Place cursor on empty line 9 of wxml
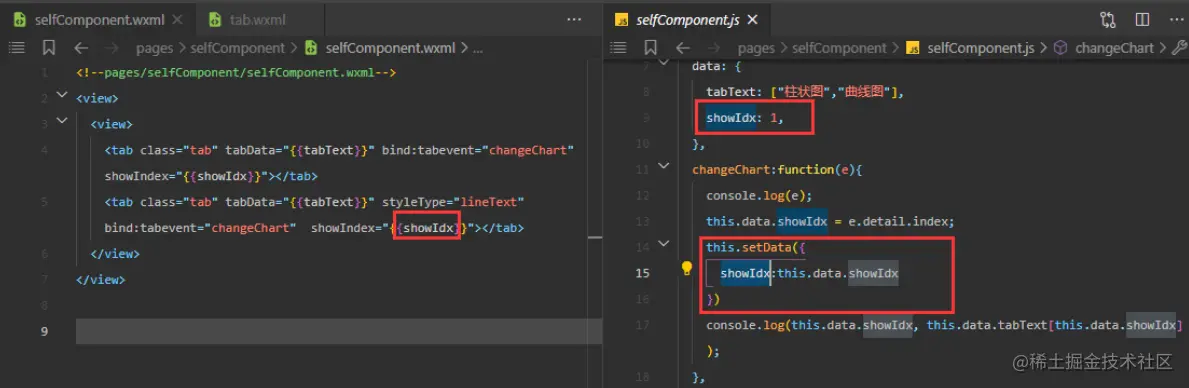The width and height of the screenshot is (1189, 388). 339,331
